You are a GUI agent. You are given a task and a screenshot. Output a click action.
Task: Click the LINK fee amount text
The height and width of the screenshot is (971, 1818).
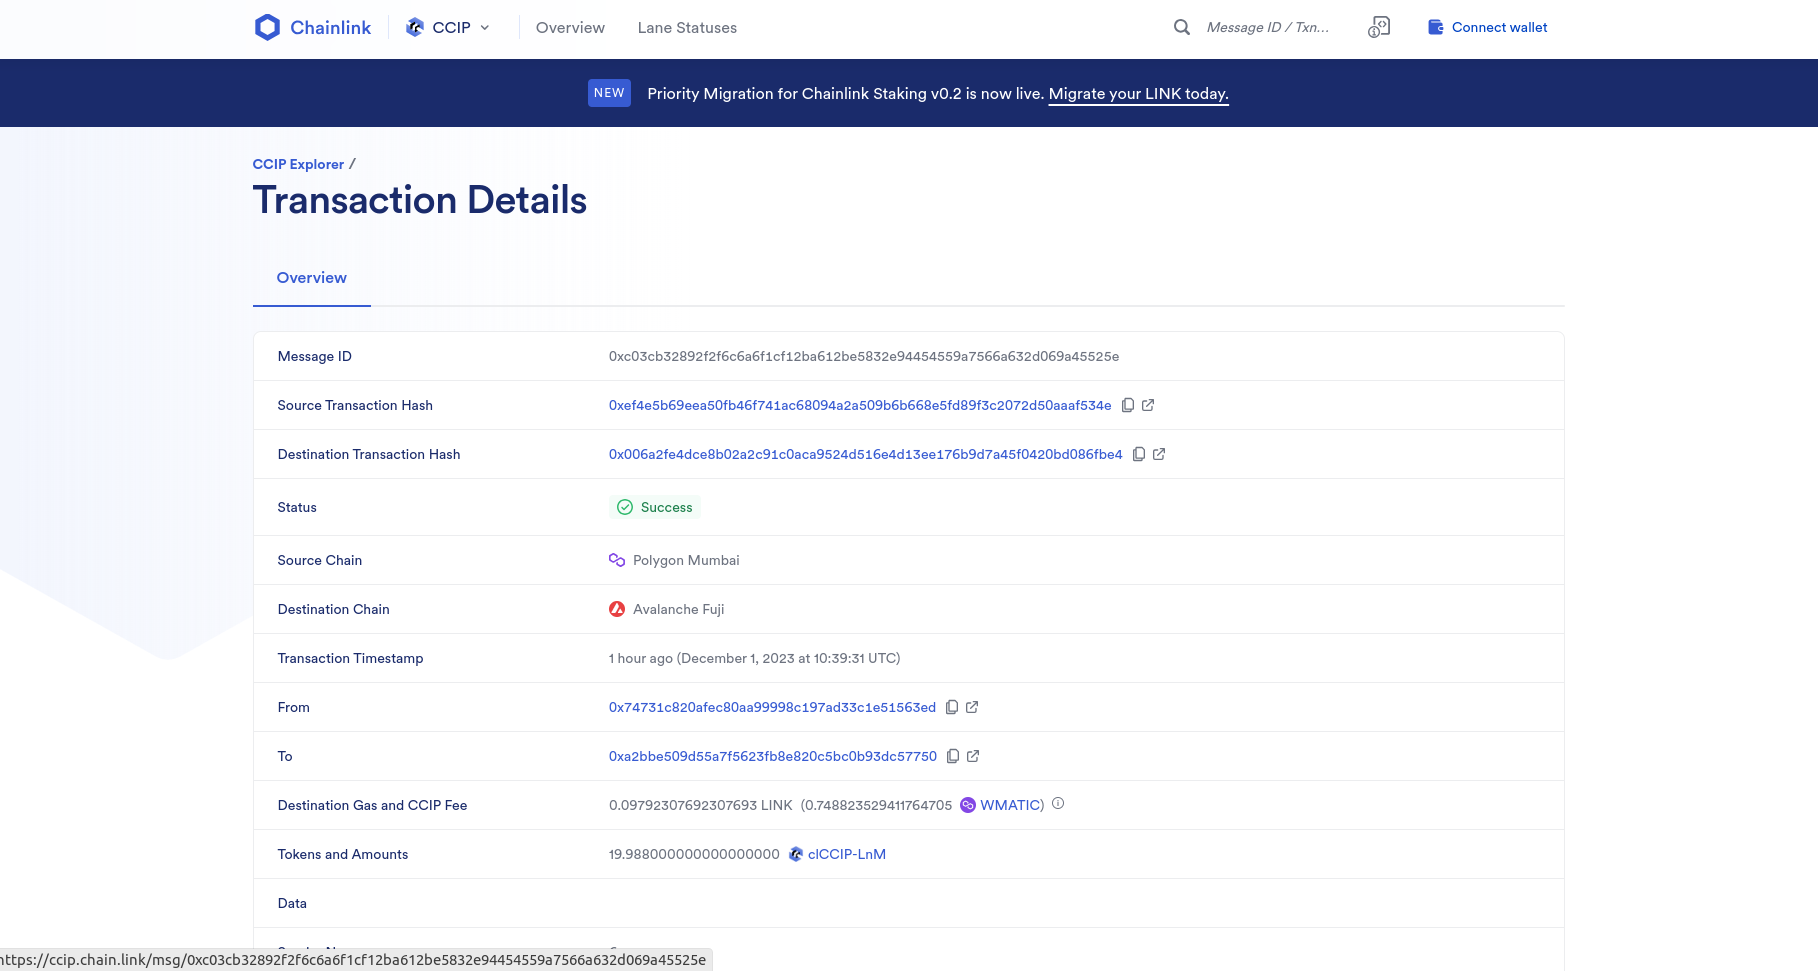pos(701,805)
